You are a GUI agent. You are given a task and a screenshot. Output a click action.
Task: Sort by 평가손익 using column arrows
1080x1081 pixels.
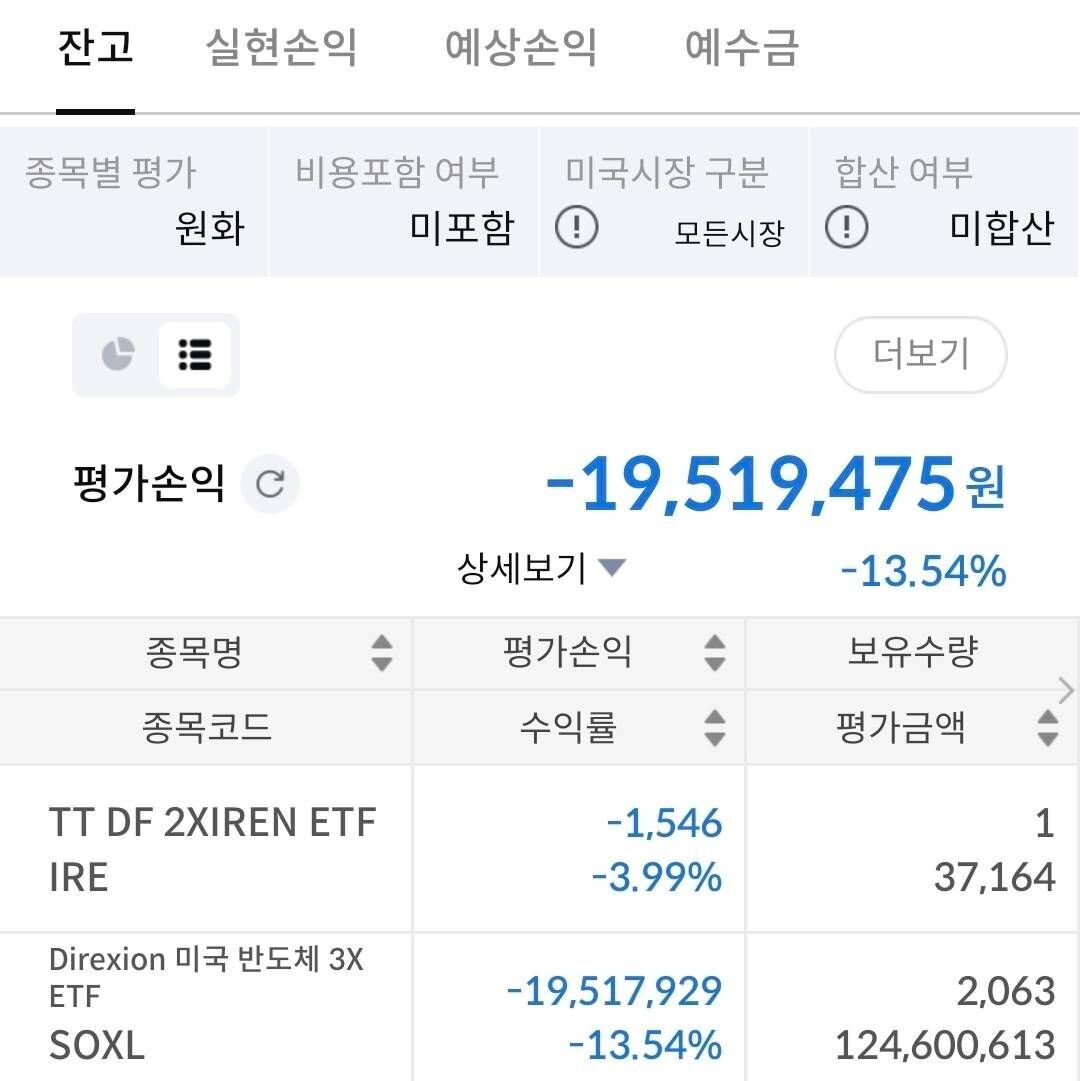tap(713, 653)
